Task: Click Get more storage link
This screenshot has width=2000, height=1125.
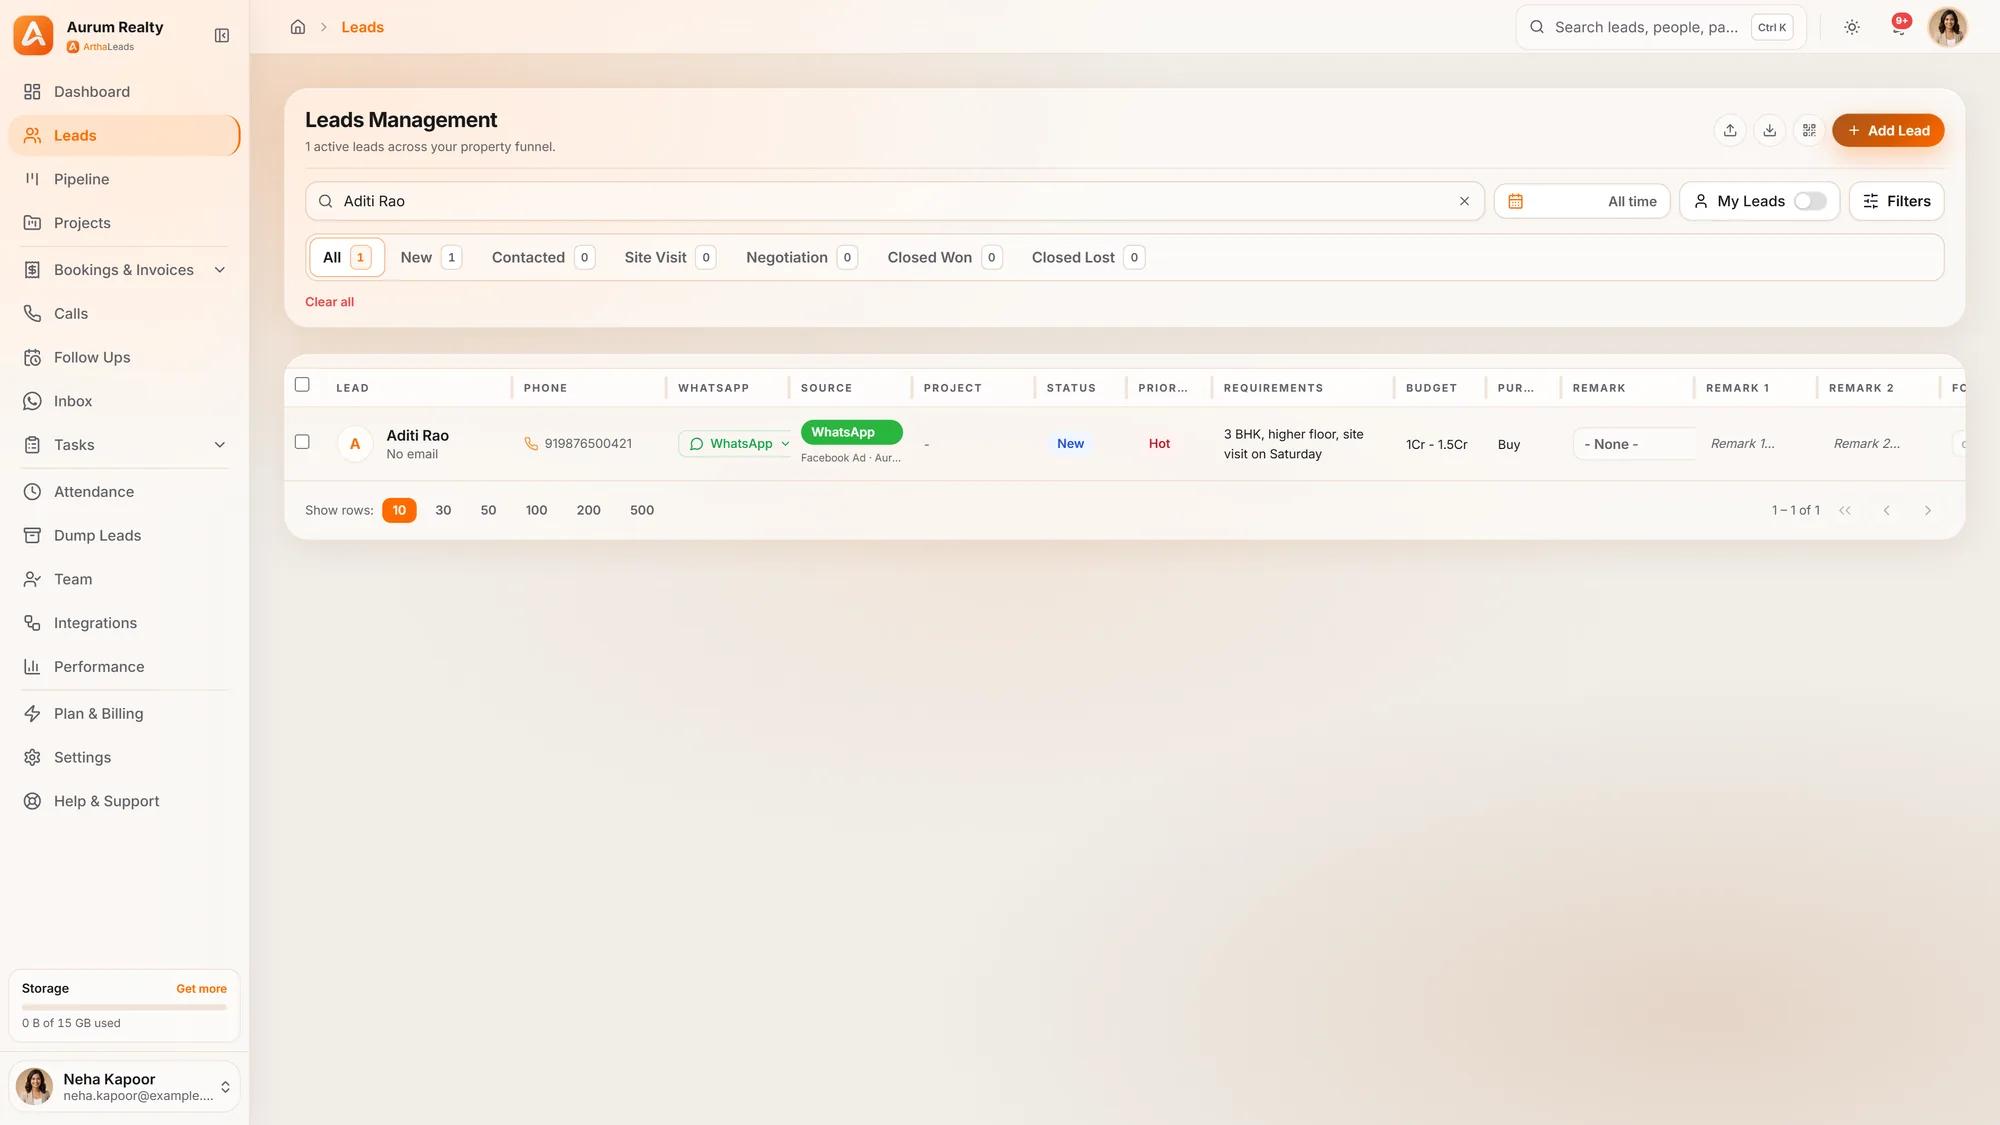Action: (x=201, y=988)
